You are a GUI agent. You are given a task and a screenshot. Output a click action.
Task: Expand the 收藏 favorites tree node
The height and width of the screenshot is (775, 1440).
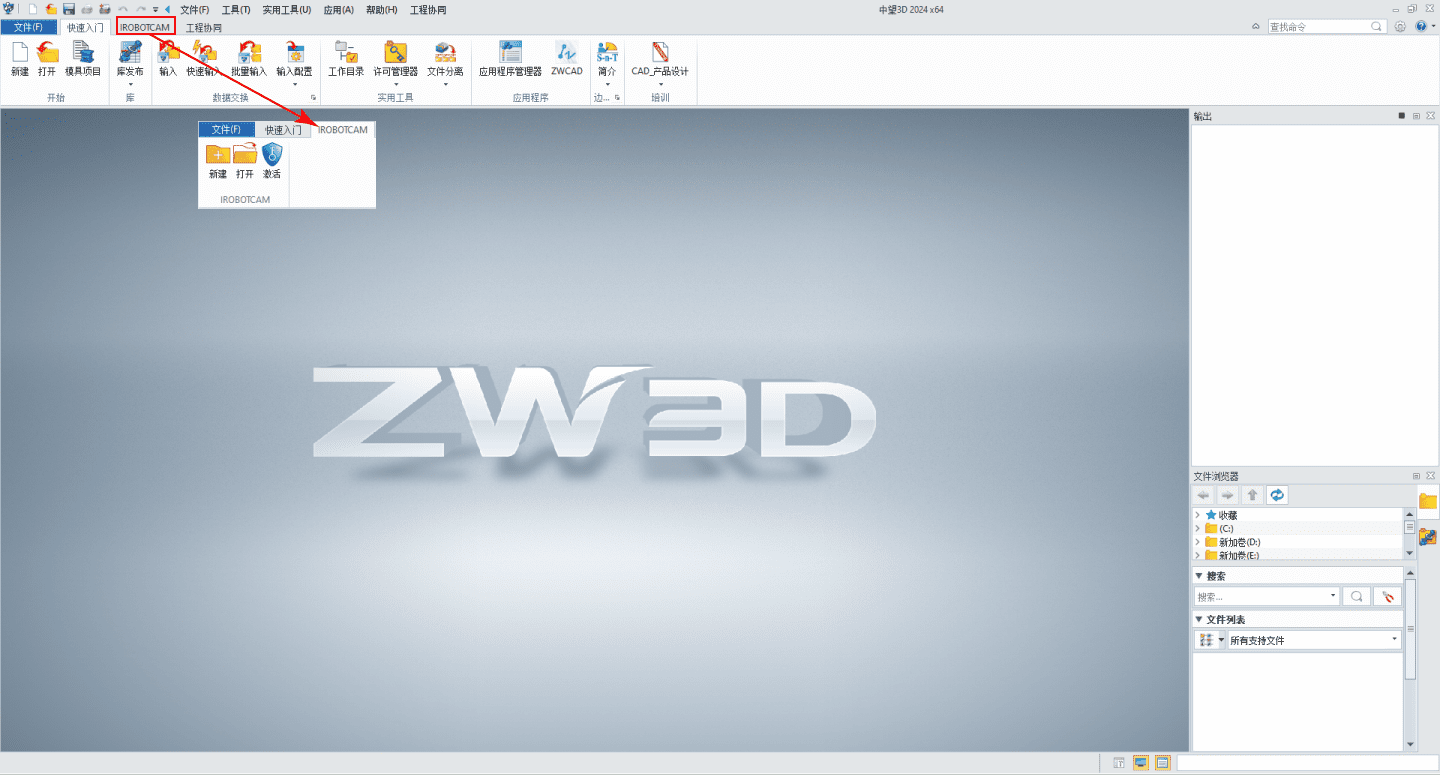[1198, 515]
